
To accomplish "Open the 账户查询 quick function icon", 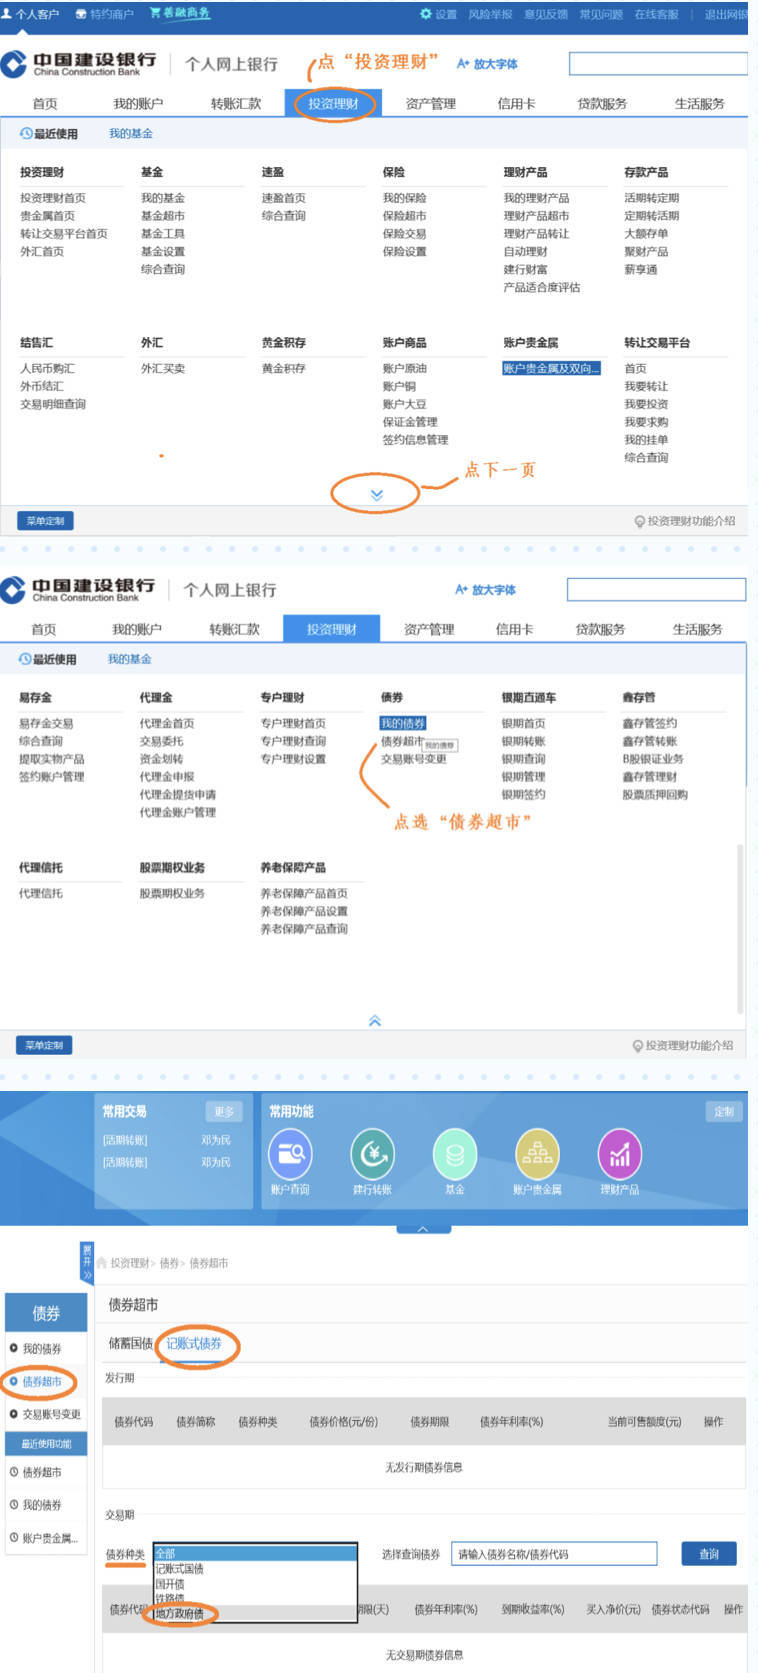I will 290,1154.
